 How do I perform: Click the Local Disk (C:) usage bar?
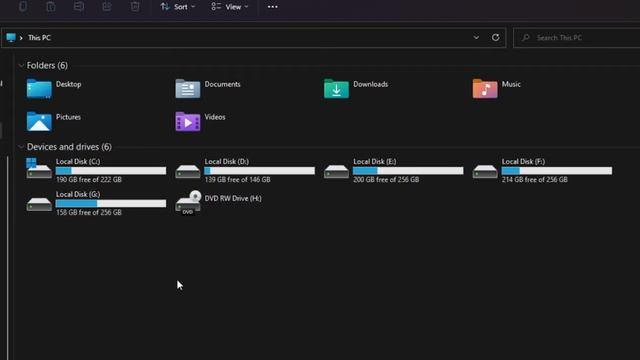click(x=111, y=171)
